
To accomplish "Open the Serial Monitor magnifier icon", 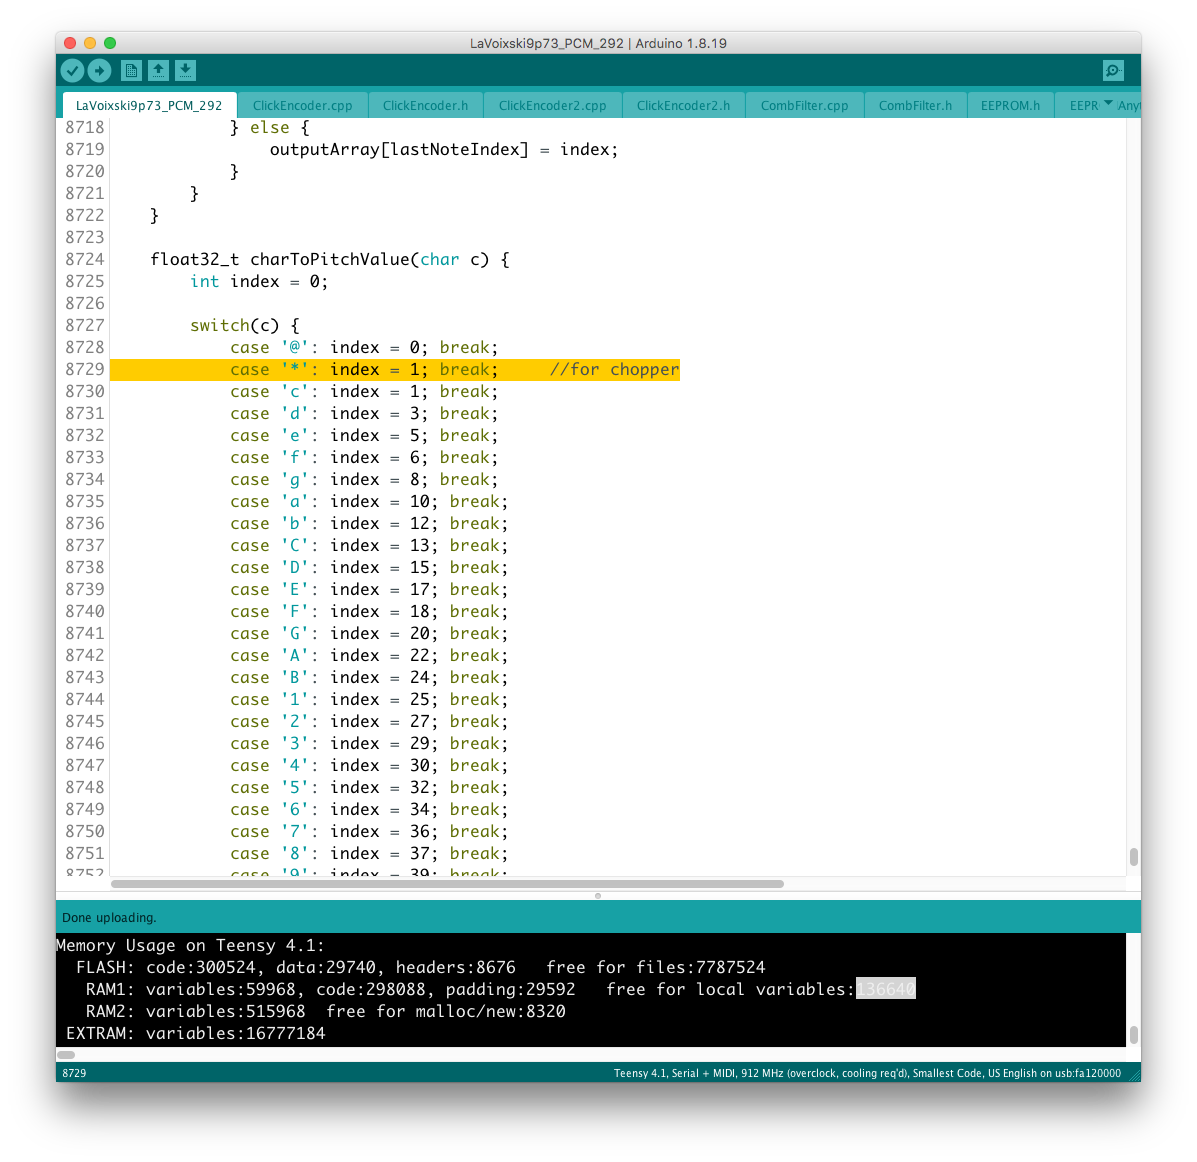I will point(1113,70).
